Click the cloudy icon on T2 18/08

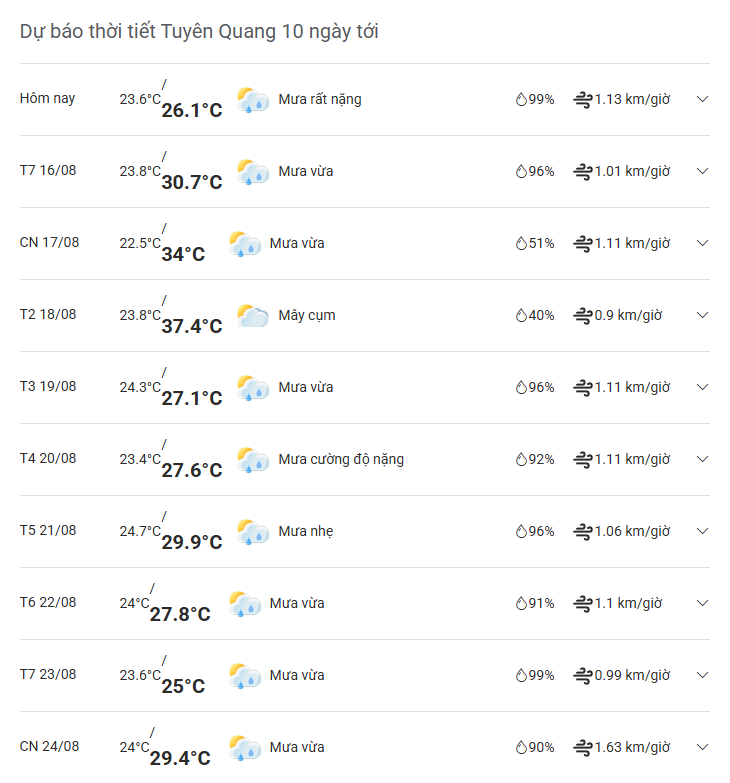[x=253, y=316]
